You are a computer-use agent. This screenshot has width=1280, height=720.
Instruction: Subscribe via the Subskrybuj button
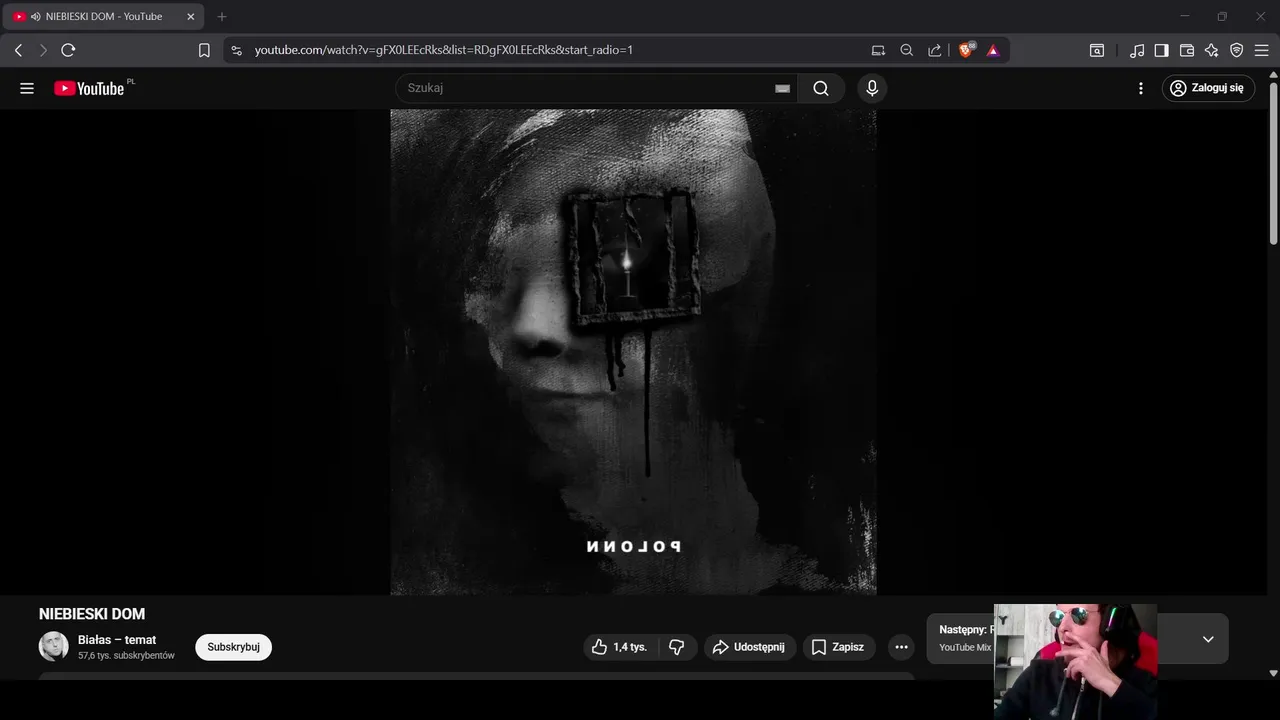[233, 647]
